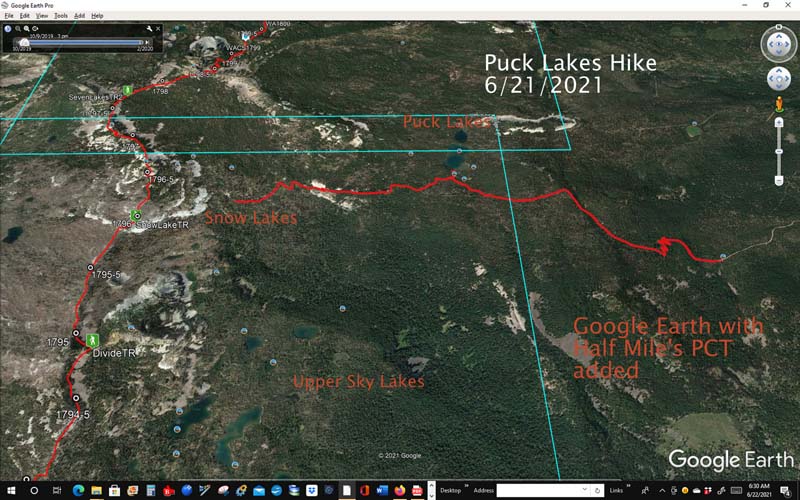The image size is (800, 500).
Task: Open time slider wrench options
Action: 148,29
